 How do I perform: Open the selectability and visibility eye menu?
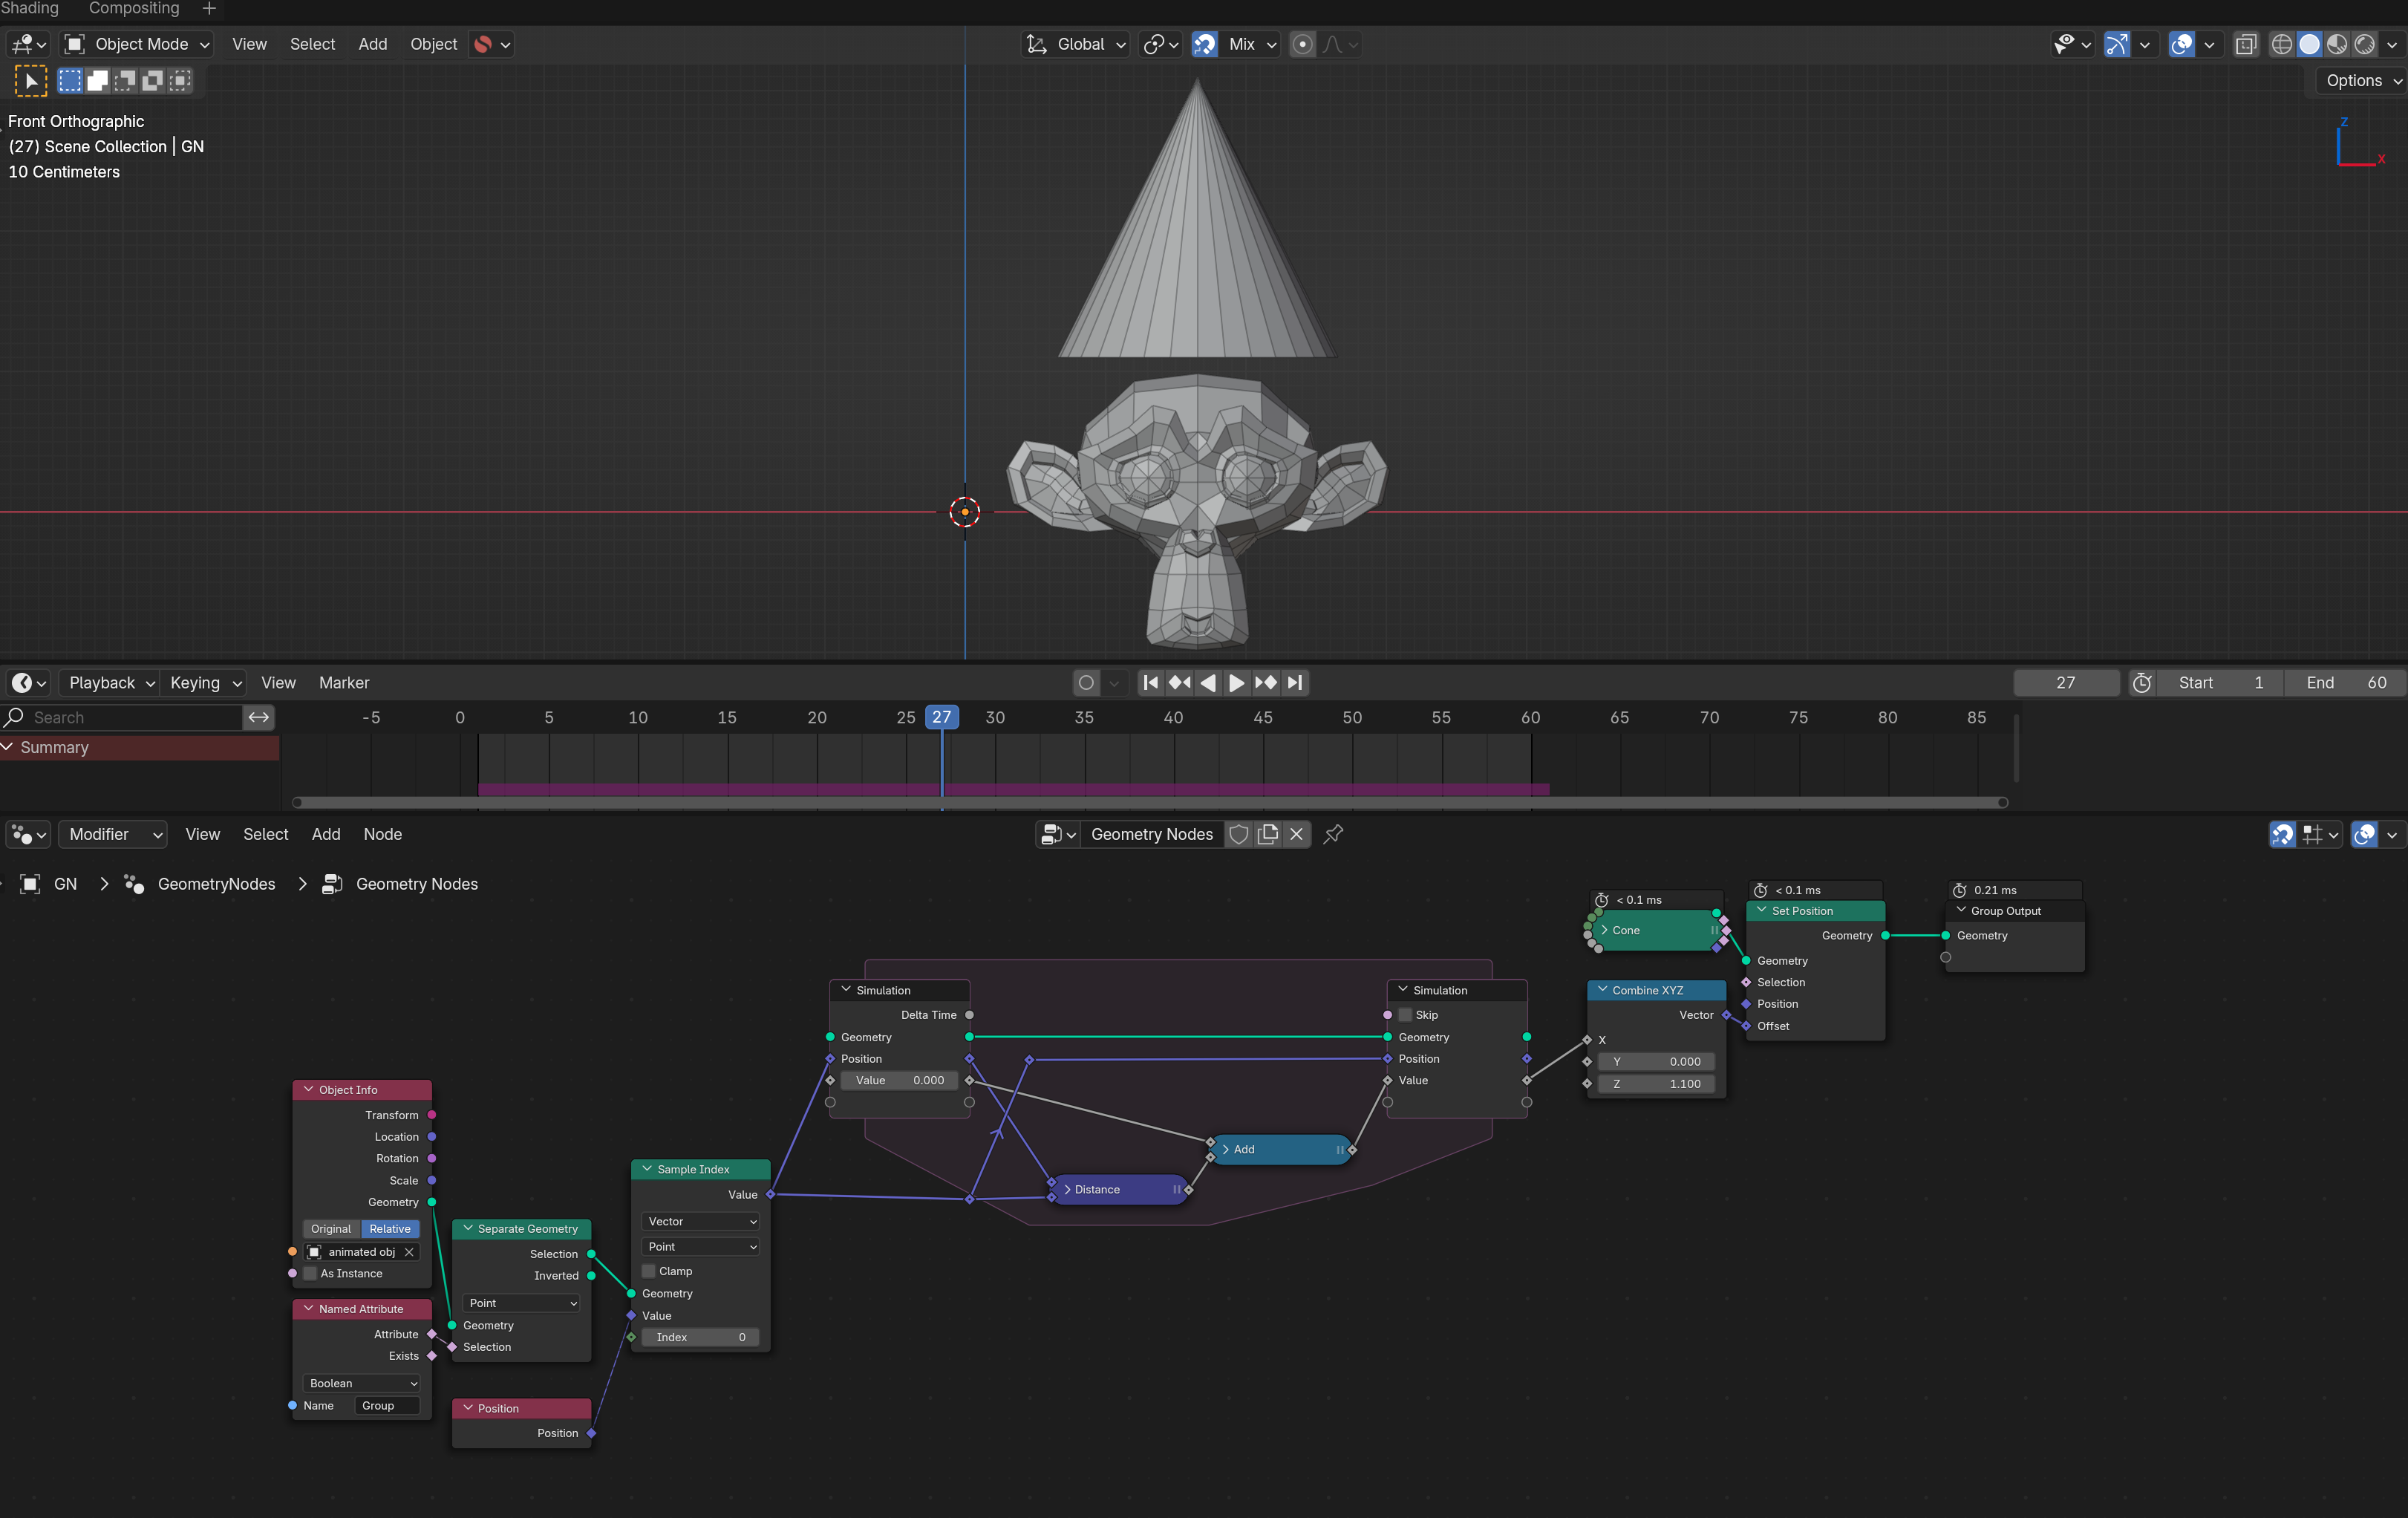pyautogui.click(x=2071, y=44)
